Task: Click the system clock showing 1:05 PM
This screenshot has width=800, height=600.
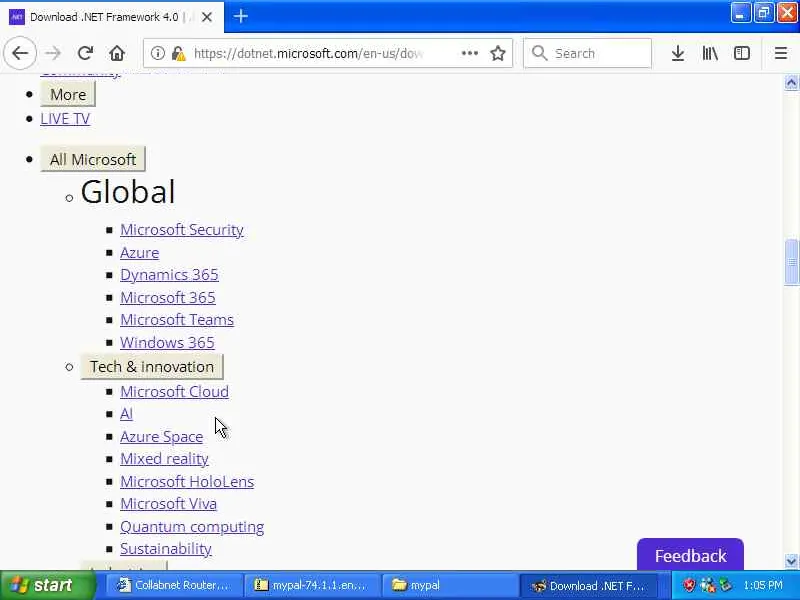Action: point(763,585)
